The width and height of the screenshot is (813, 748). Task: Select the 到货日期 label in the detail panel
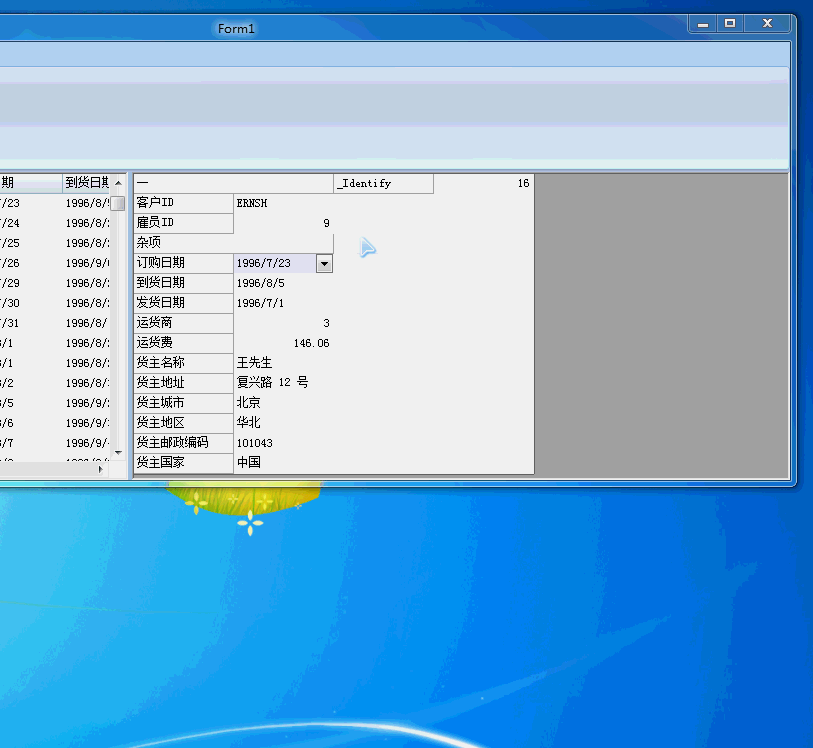click(184, 283)
